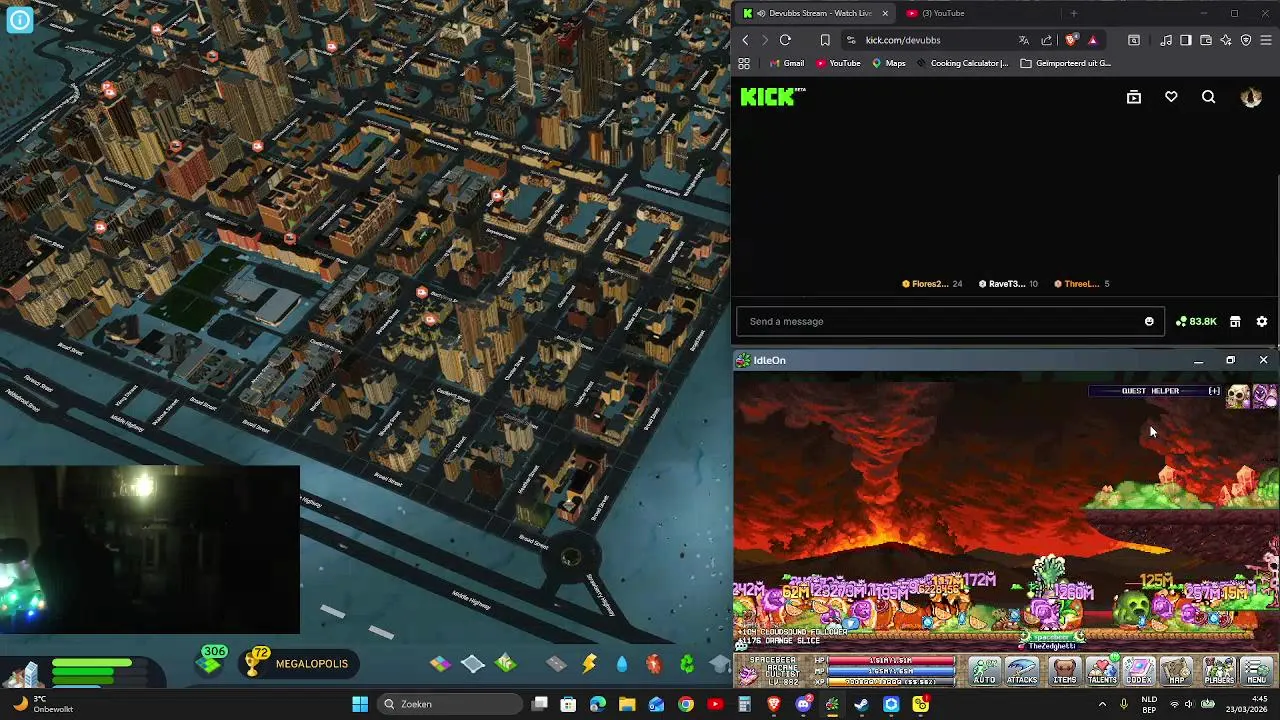Open Discord from the taskbar
1280x720 pixels.
pyautogui.click(x=803, y=704)
